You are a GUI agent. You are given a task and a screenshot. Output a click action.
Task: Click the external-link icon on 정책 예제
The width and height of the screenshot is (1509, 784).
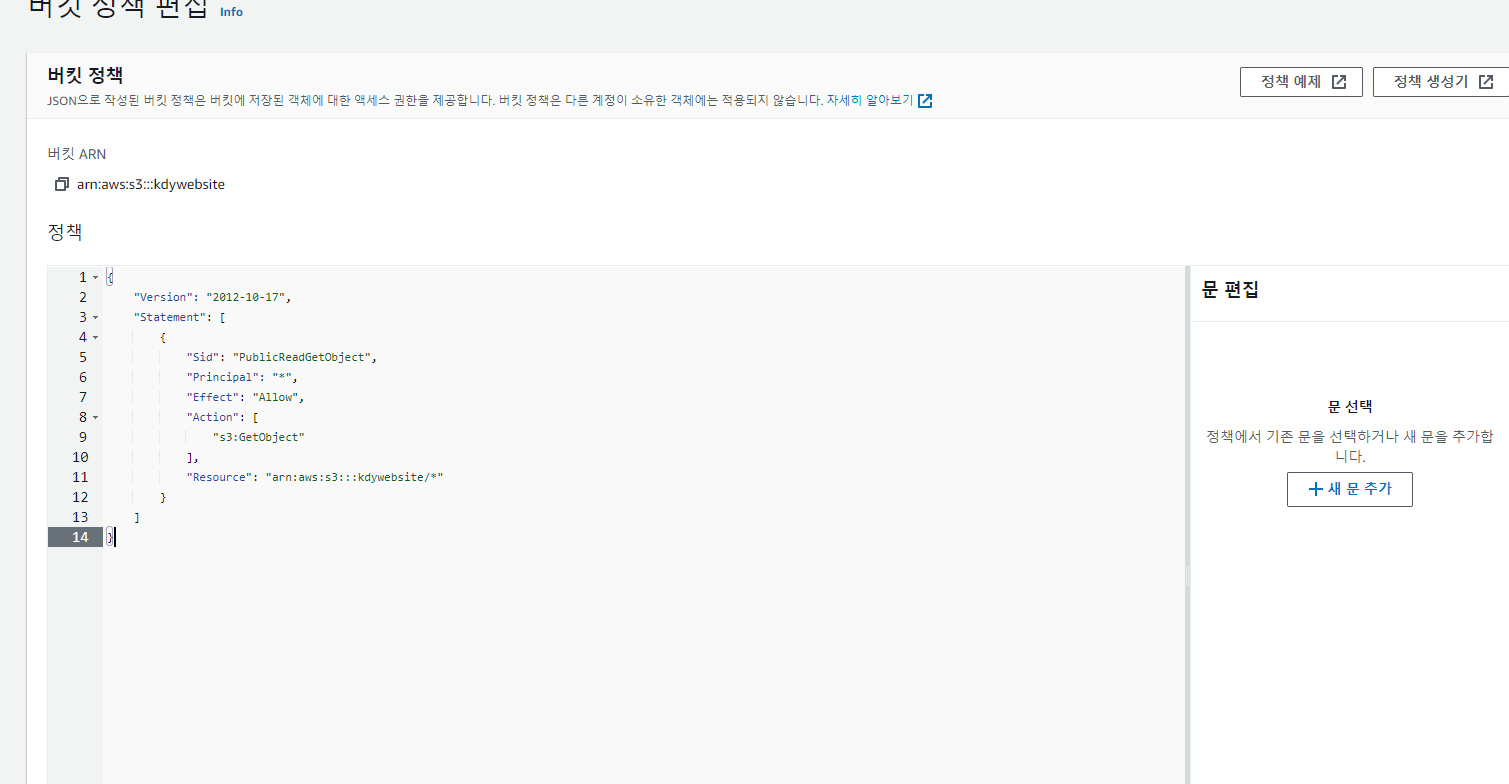point(1339,82)
